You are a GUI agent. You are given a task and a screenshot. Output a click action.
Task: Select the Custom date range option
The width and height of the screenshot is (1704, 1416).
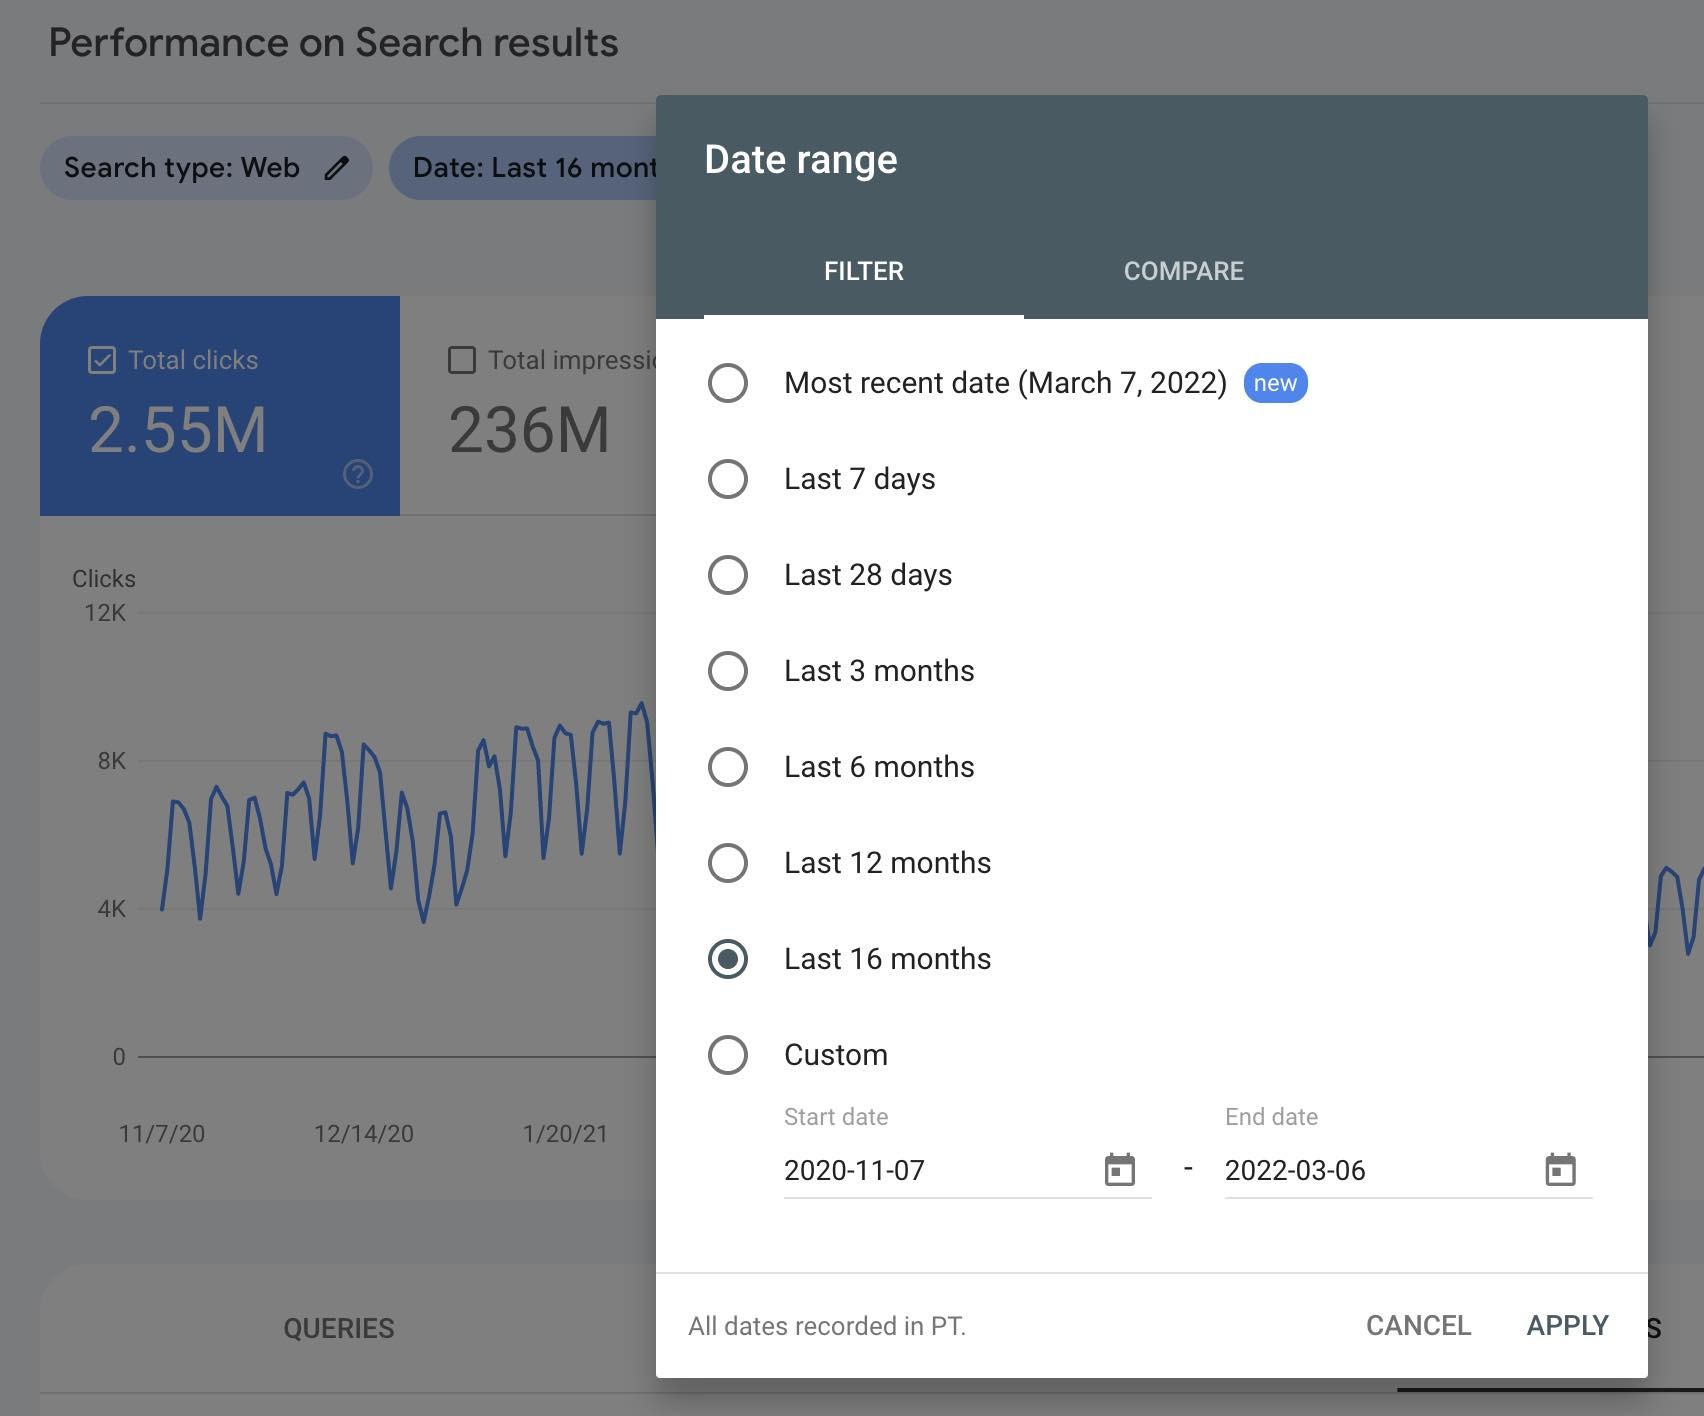coord(728,1055)
